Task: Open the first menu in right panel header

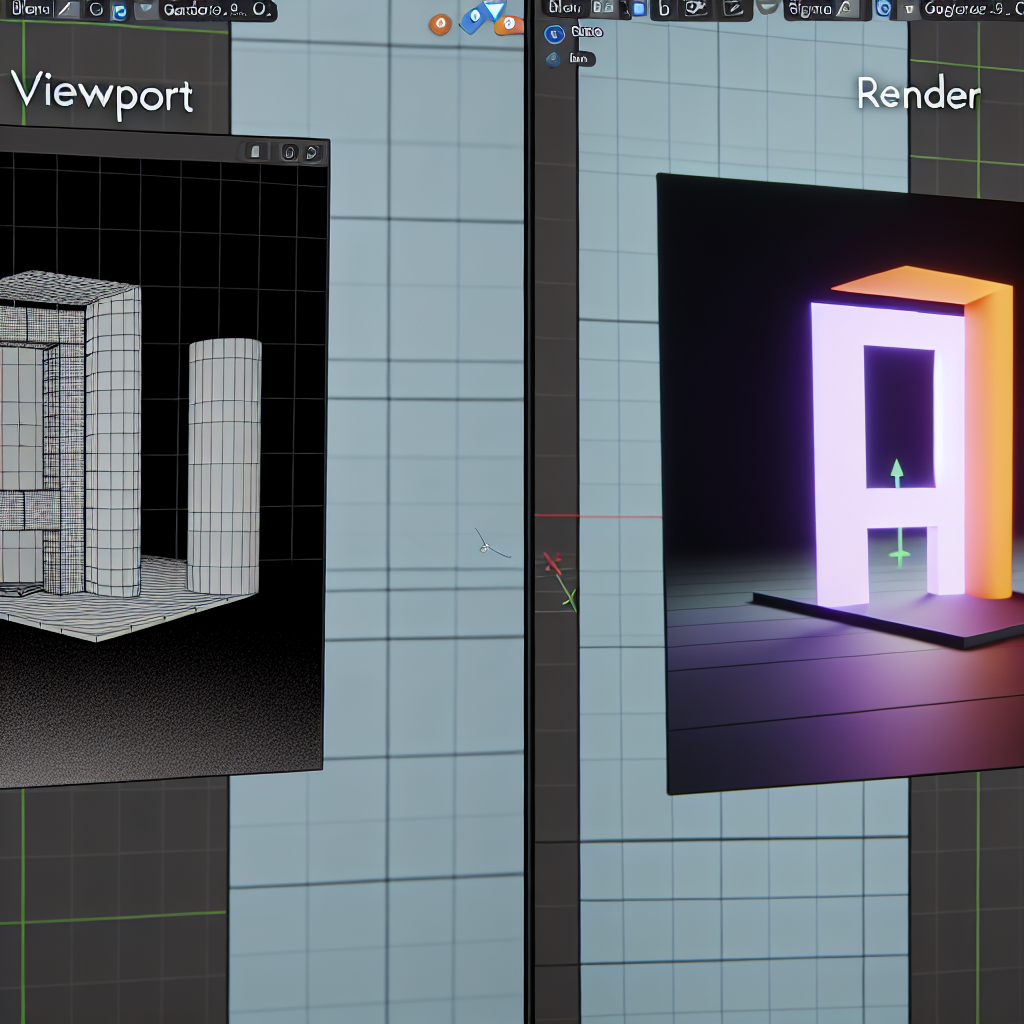Action: tap(559, 9)
